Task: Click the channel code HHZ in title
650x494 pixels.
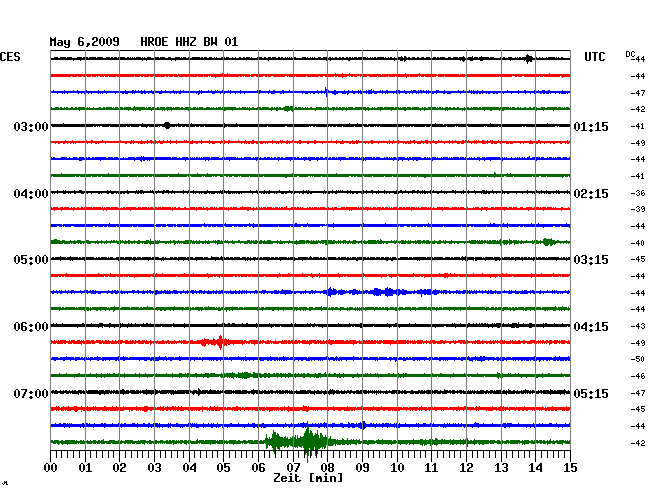Action: coord(186,42)
